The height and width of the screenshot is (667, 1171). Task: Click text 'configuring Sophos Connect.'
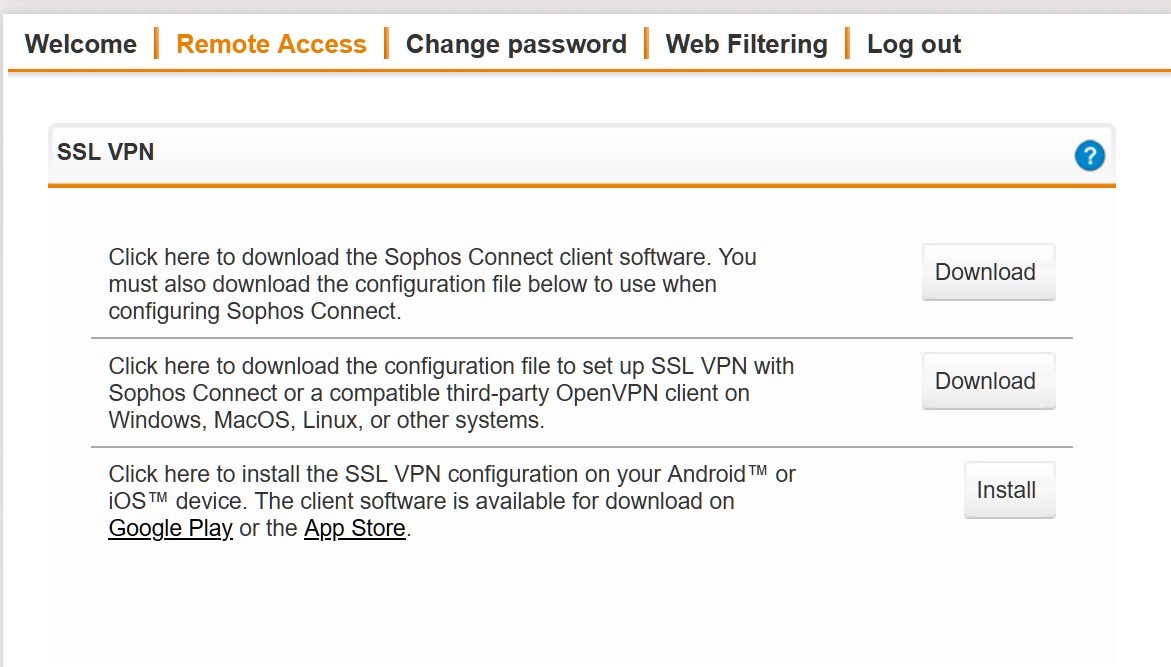255,311
